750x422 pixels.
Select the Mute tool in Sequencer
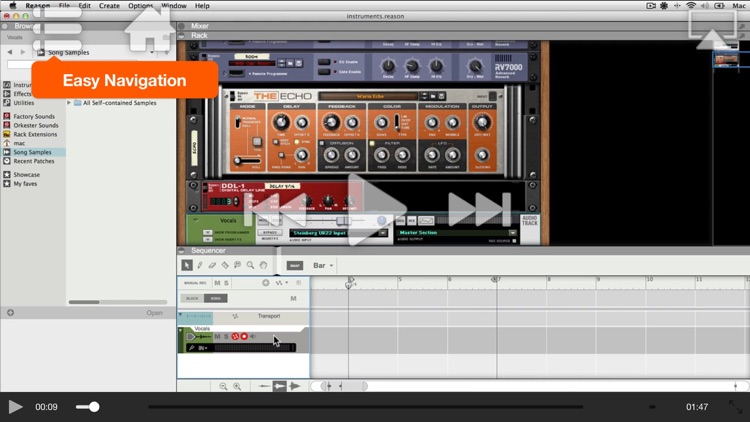pyautogui.click(x=237, y=265)
